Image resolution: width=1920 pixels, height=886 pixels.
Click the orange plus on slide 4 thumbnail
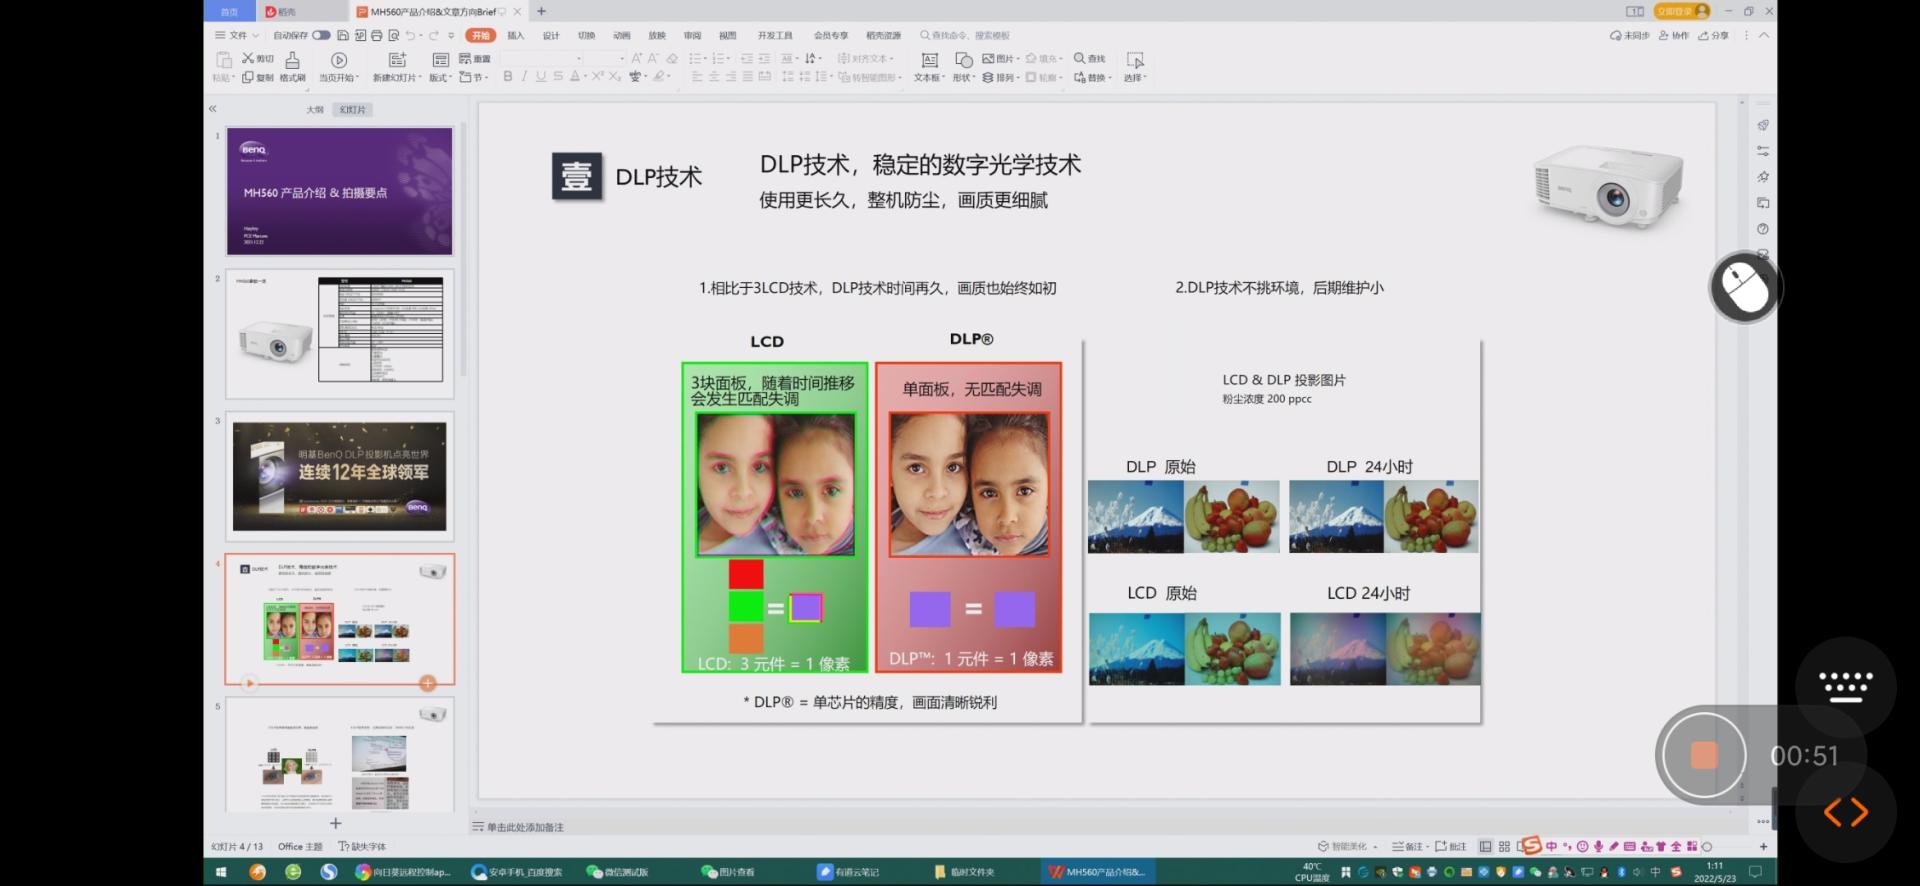(428, 683)
